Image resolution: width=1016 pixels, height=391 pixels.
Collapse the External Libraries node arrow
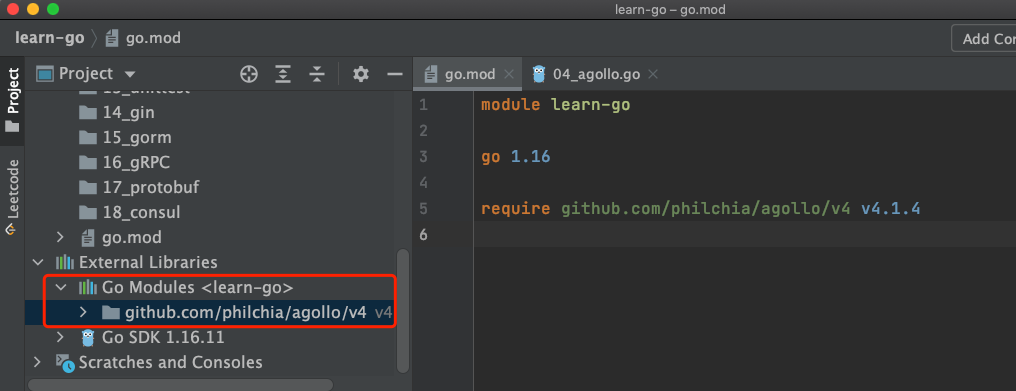(x=37, y=263)
